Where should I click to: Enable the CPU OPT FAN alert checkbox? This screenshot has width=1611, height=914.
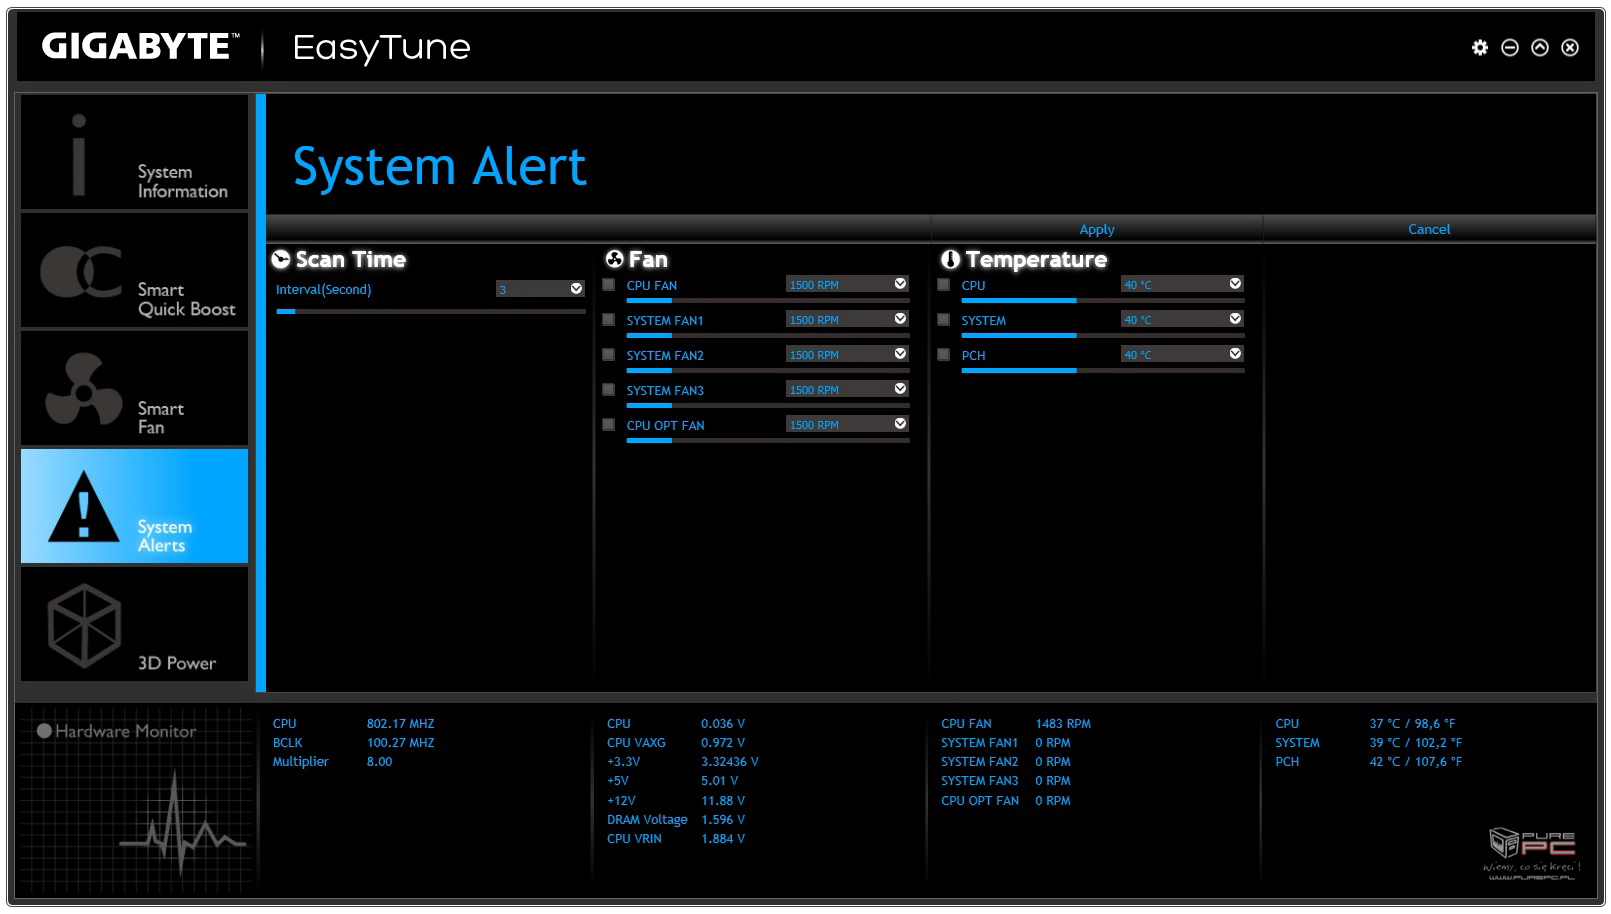click(608, 425)
